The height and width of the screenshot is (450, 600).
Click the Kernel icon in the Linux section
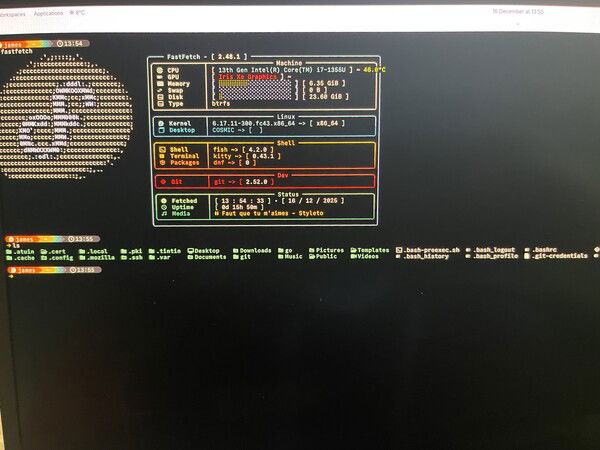pos(160,122)
